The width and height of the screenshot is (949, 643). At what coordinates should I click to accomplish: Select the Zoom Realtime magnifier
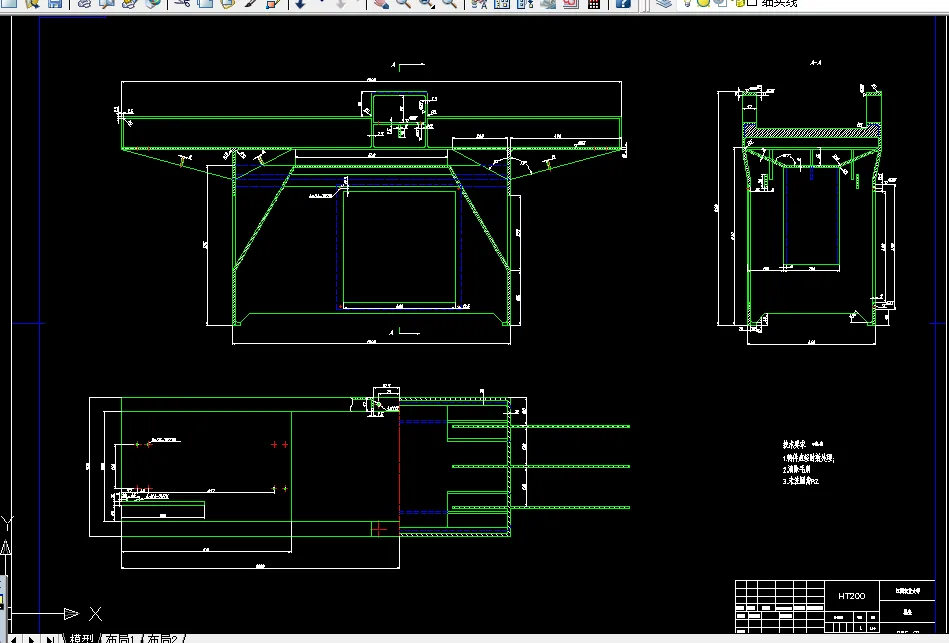404,4
